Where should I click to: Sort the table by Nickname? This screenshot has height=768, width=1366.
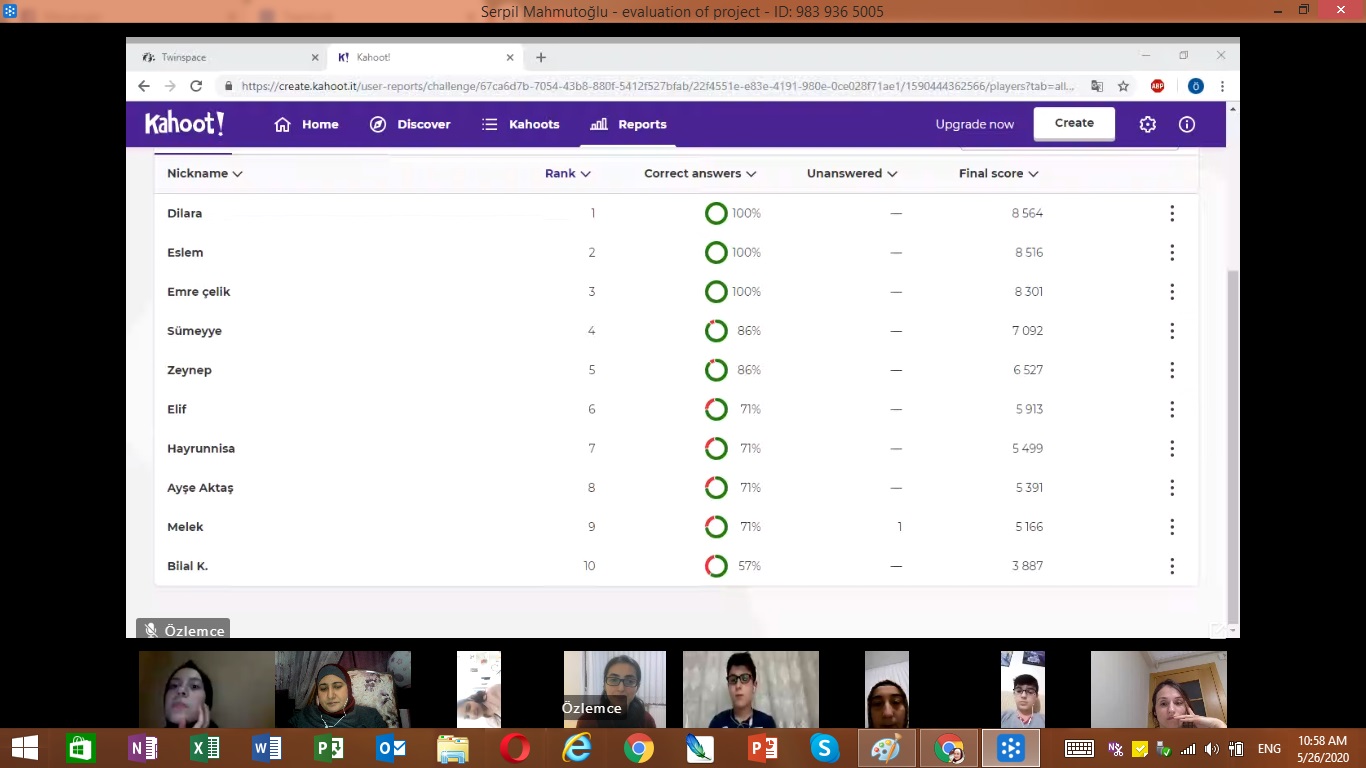[205, 173]
